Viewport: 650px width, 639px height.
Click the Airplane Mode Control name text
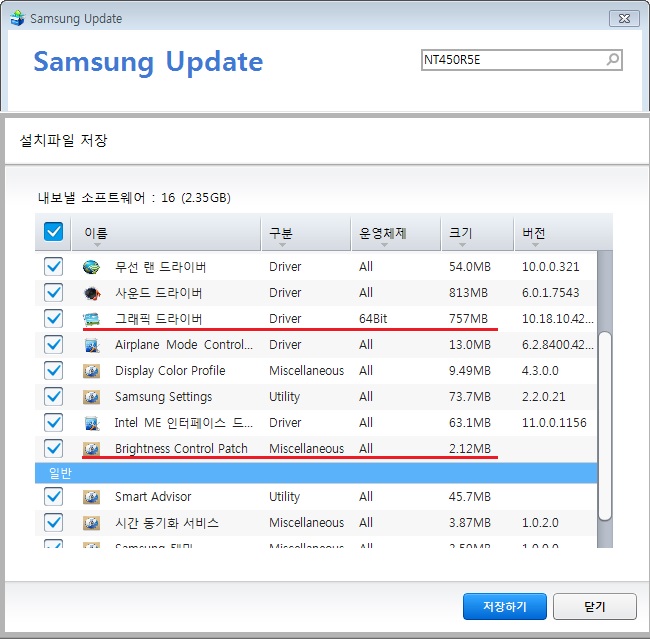pyautogui.click(x=184, y=345)
